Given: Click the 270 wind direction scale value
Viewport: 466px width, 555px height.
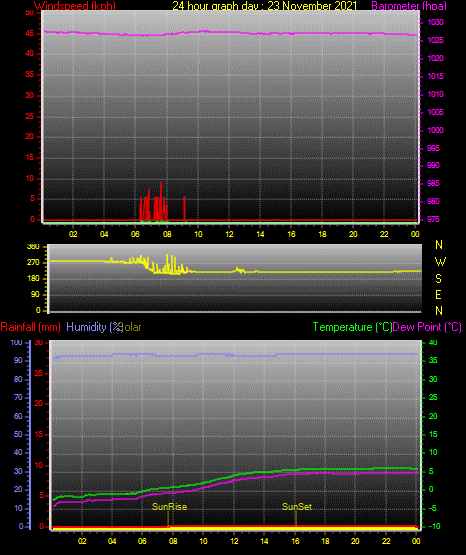Looking at the screenshot, I should pyautogui.click(x=33, y=263).
